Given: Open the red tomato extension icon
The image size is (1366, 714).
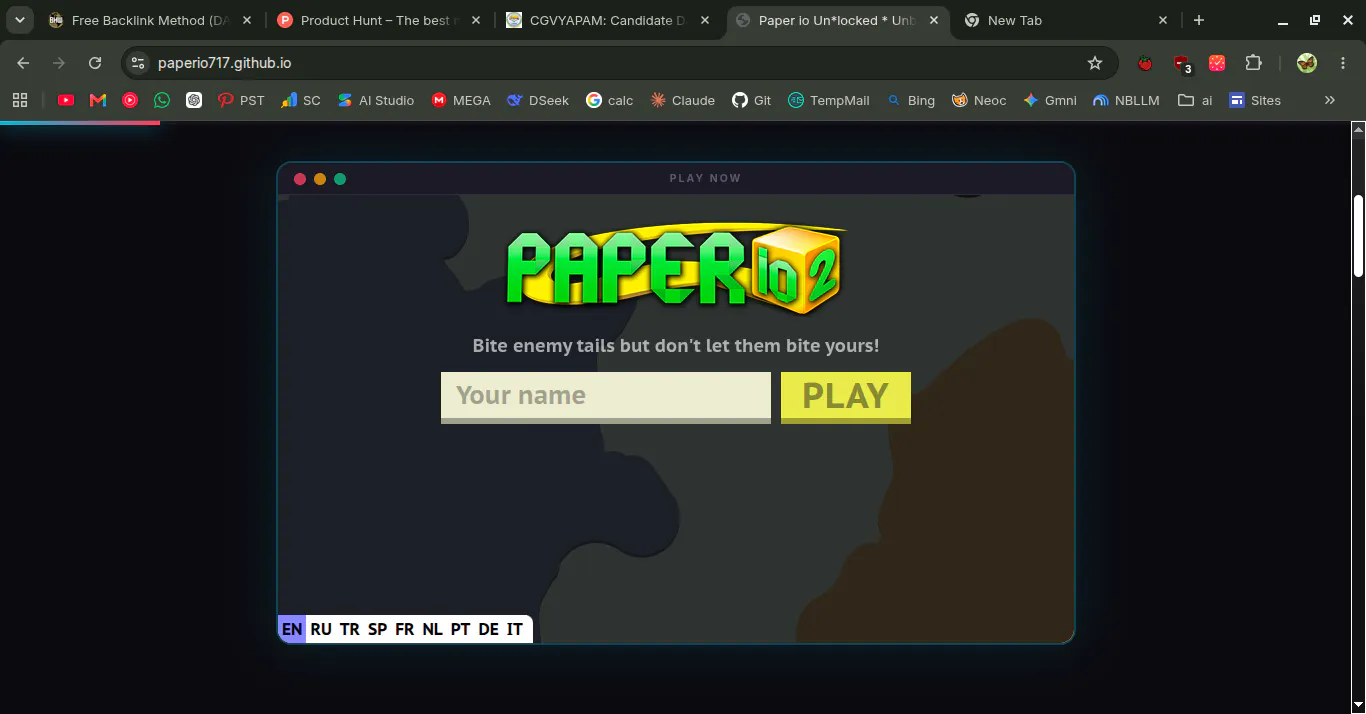Looking at the screenshot, I should [x=1145, y=63].
